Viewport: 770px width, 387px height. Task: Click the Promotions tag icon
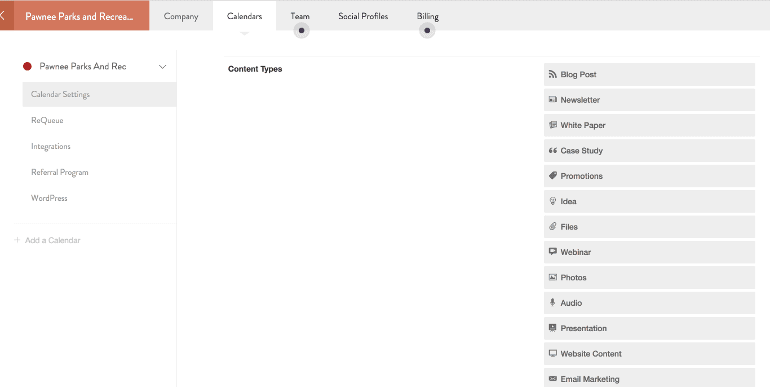coord(552,176)
